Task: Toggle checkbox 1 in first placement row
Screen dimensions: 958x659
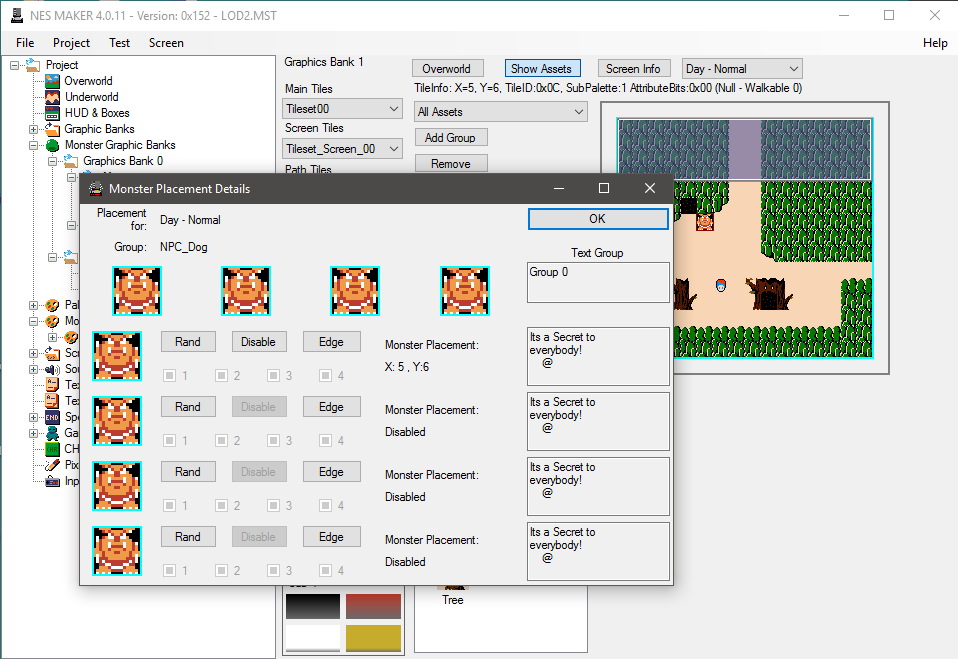Action: pos(170,376)
